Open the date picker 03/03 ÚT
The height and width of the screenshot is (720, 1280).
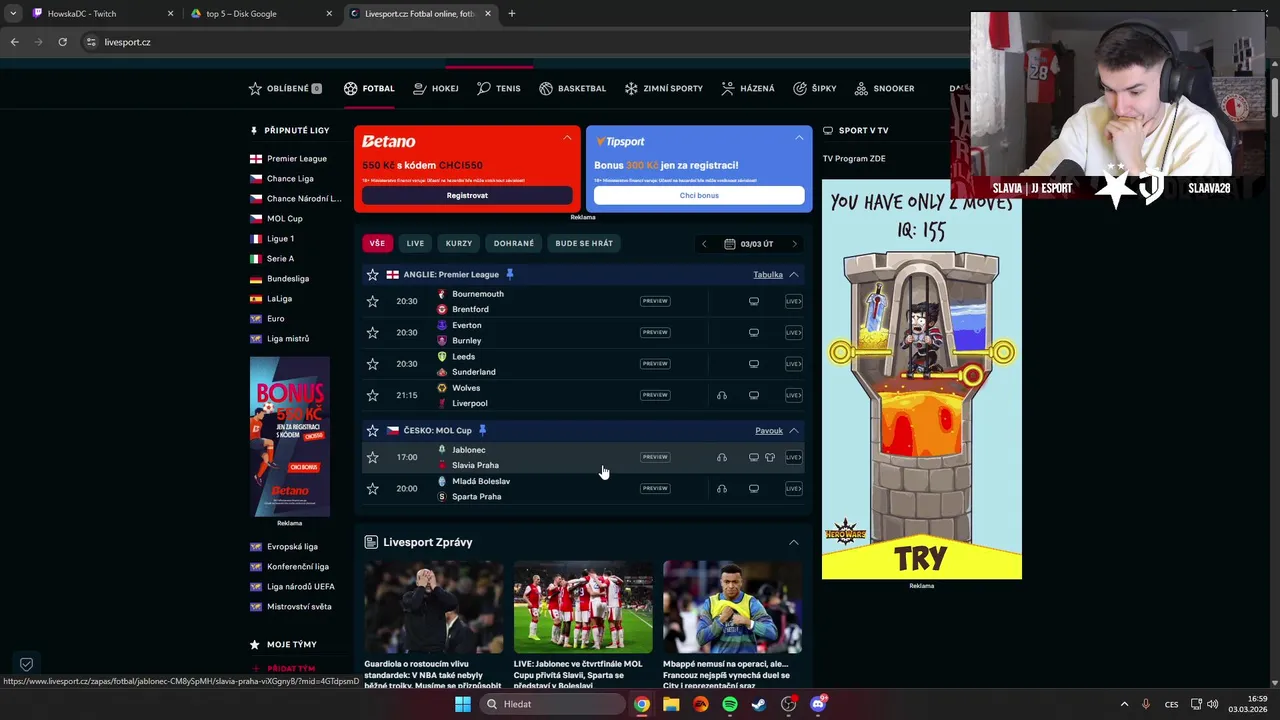click(749, 244)
